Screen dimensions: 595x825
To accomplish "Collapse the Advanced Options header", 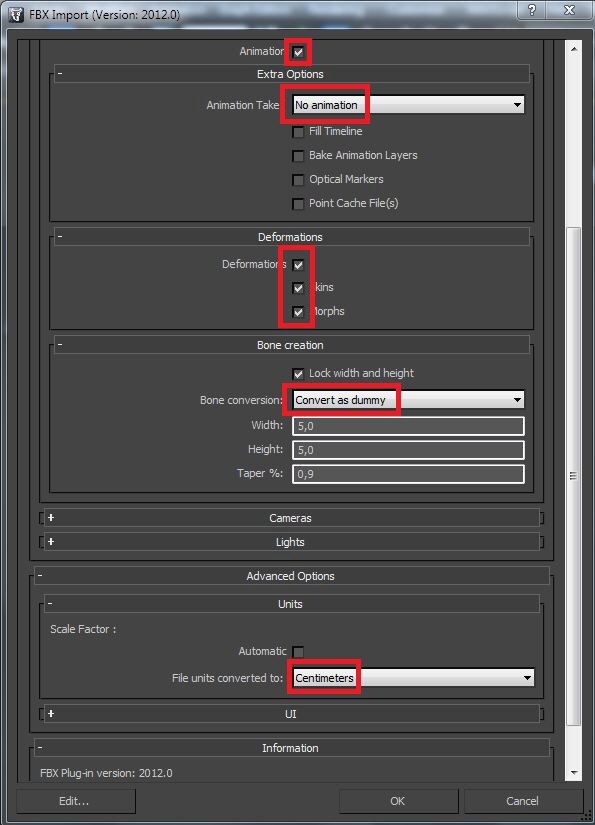I will click(x=292, y=576).
